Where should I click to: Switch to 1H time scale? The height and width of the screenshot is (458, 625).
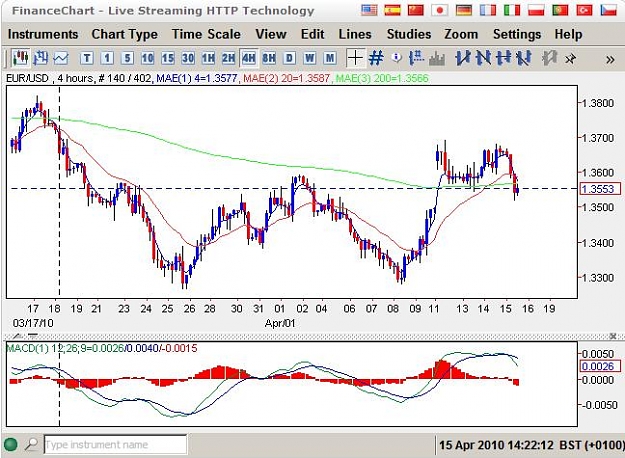pyautogui.click(x=208, y=59)
